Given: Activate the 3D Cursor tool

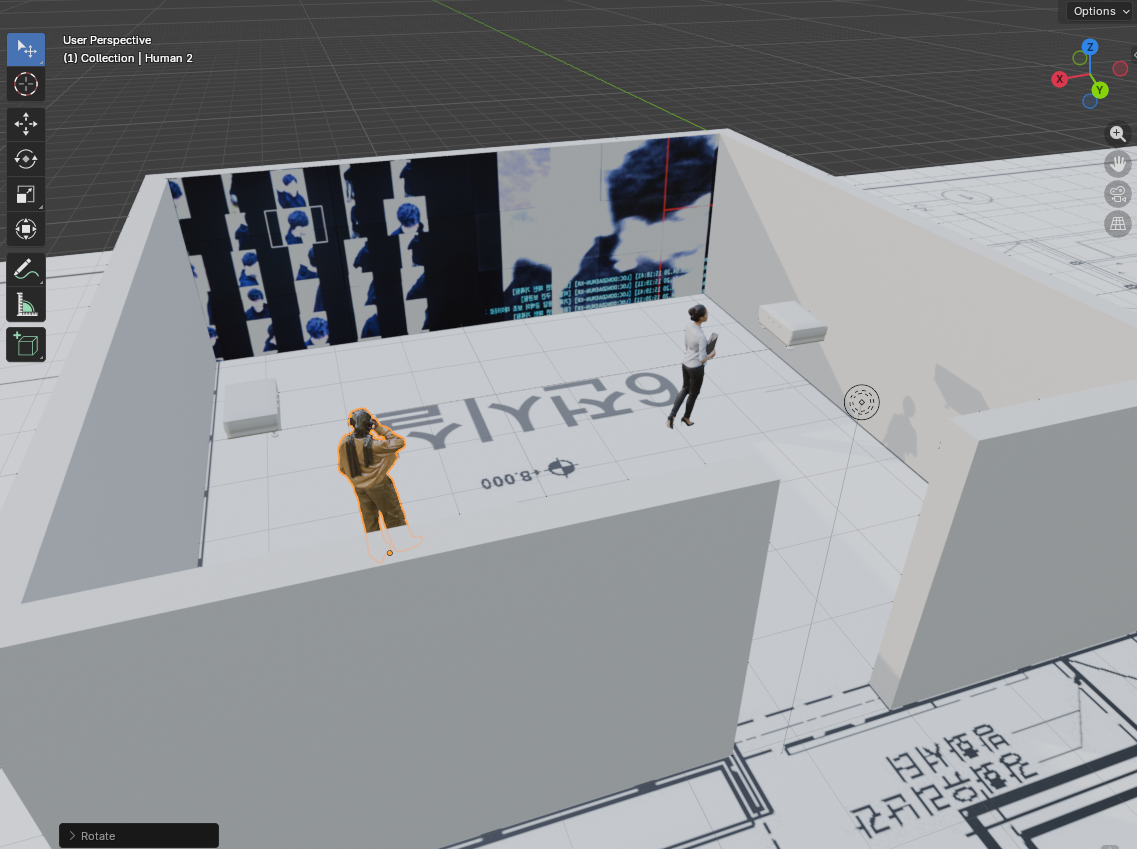Looking at the screenshot, I should [x=26, y=84].
